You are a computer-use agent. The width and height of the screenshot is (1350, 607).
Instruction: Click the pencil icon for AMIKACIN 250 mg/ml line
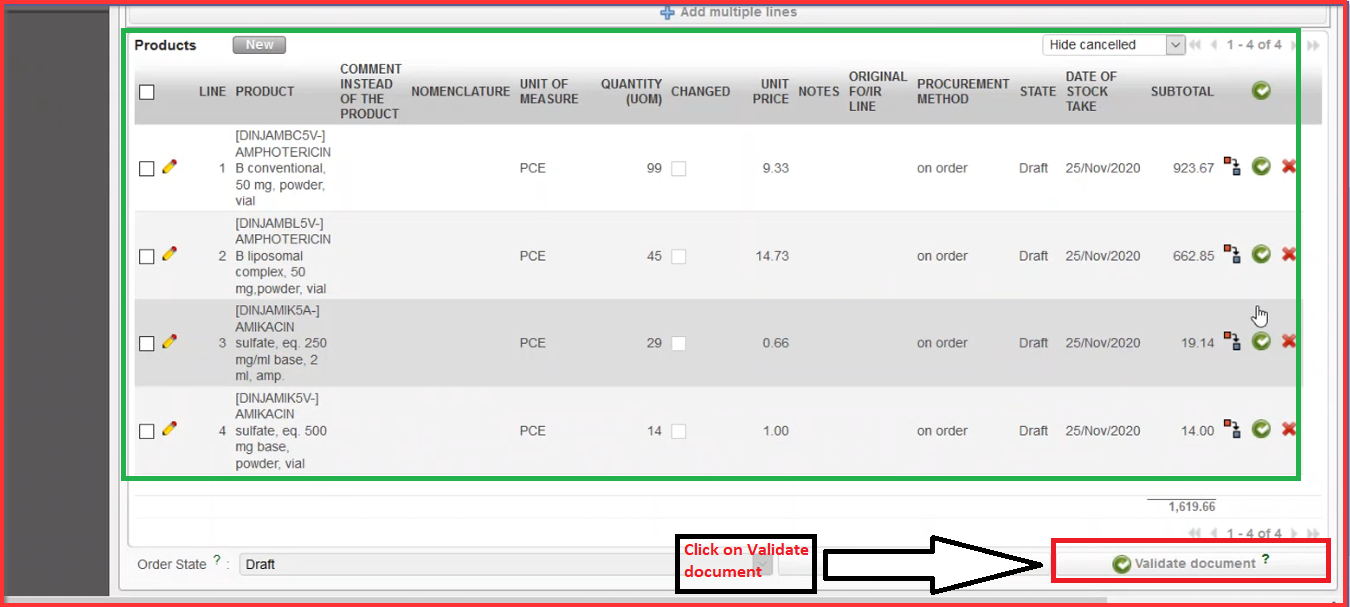(x=169, y=342)
